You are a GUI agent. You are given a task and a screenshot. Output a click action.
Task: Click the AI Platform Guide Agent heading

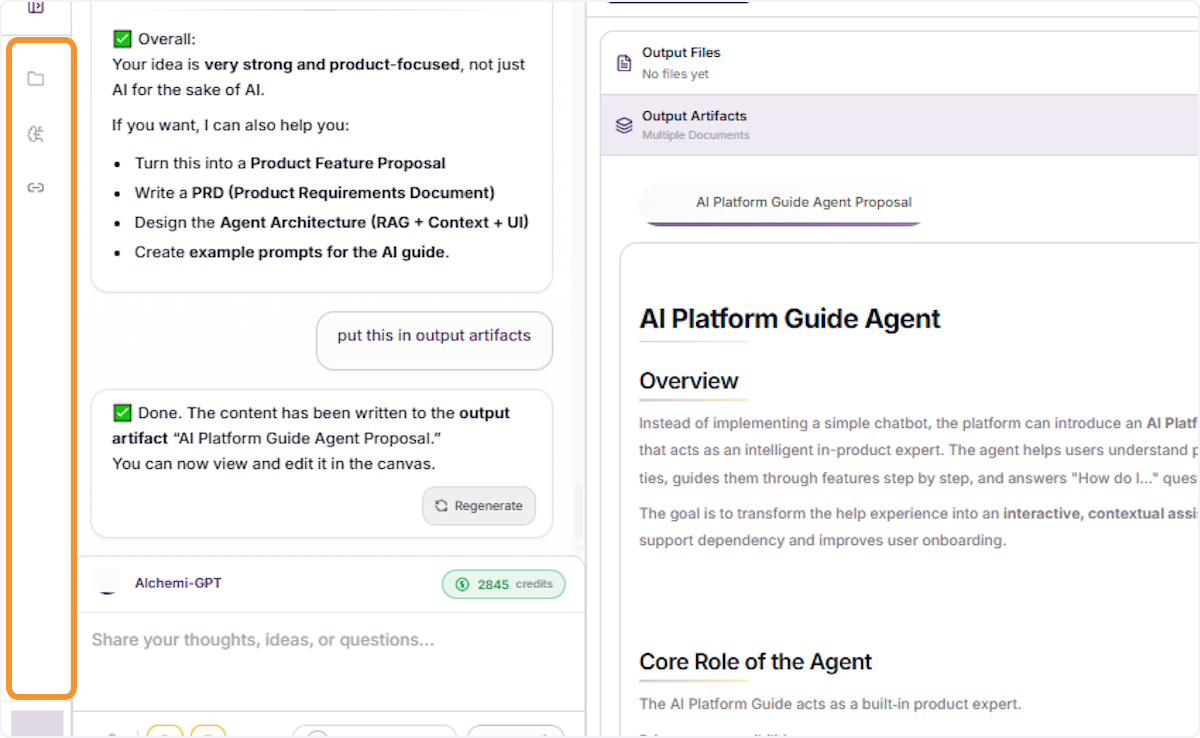click(x=790, y=319)
